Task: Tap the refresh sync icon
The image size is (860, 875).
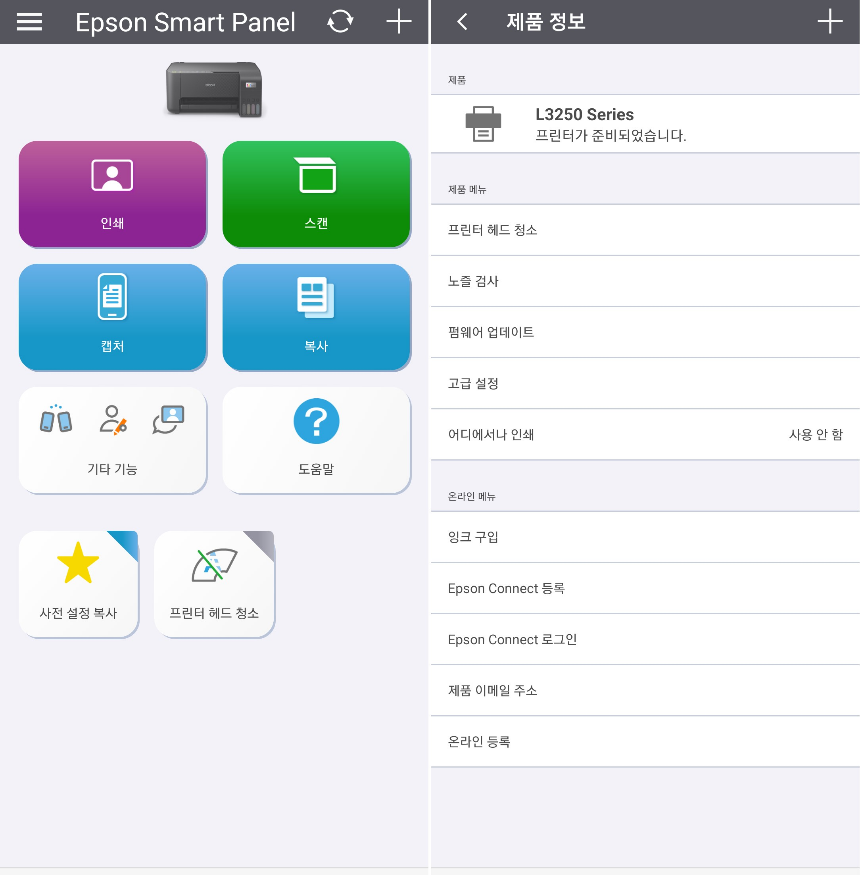Action: point(340,22)
